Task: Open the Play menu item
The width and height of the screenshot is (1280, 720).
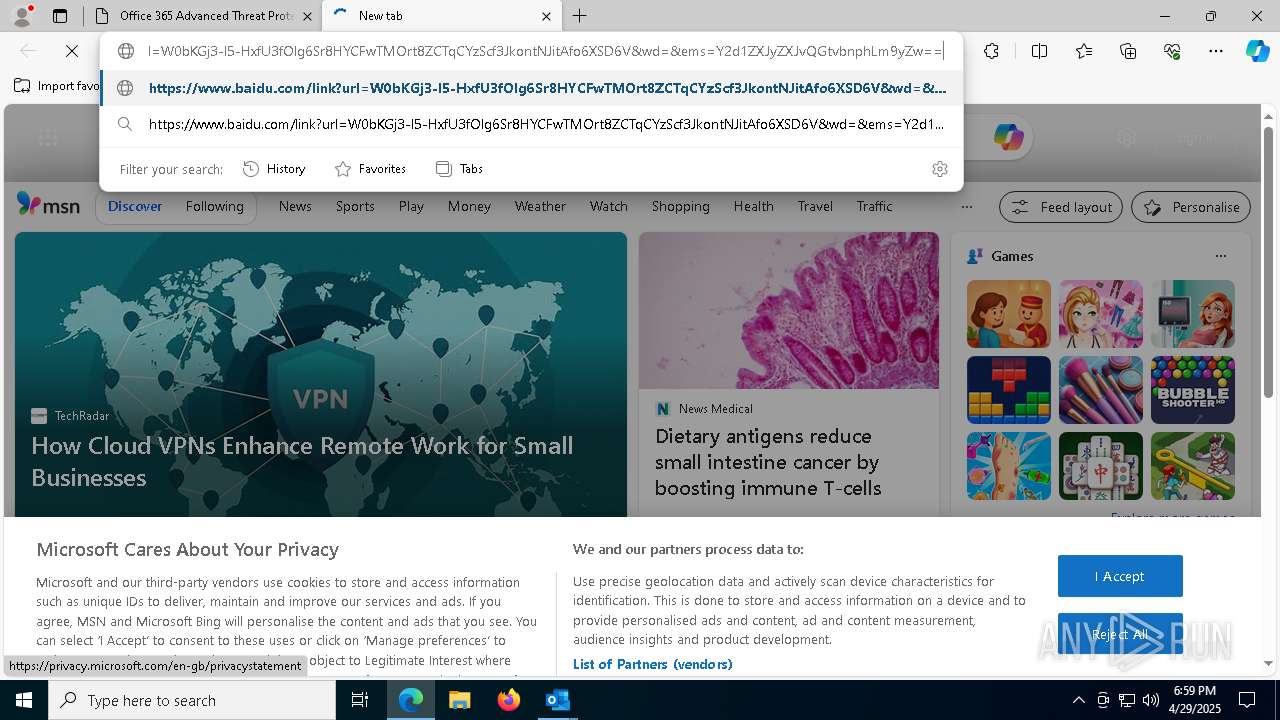Action: (x=411, y=206)
